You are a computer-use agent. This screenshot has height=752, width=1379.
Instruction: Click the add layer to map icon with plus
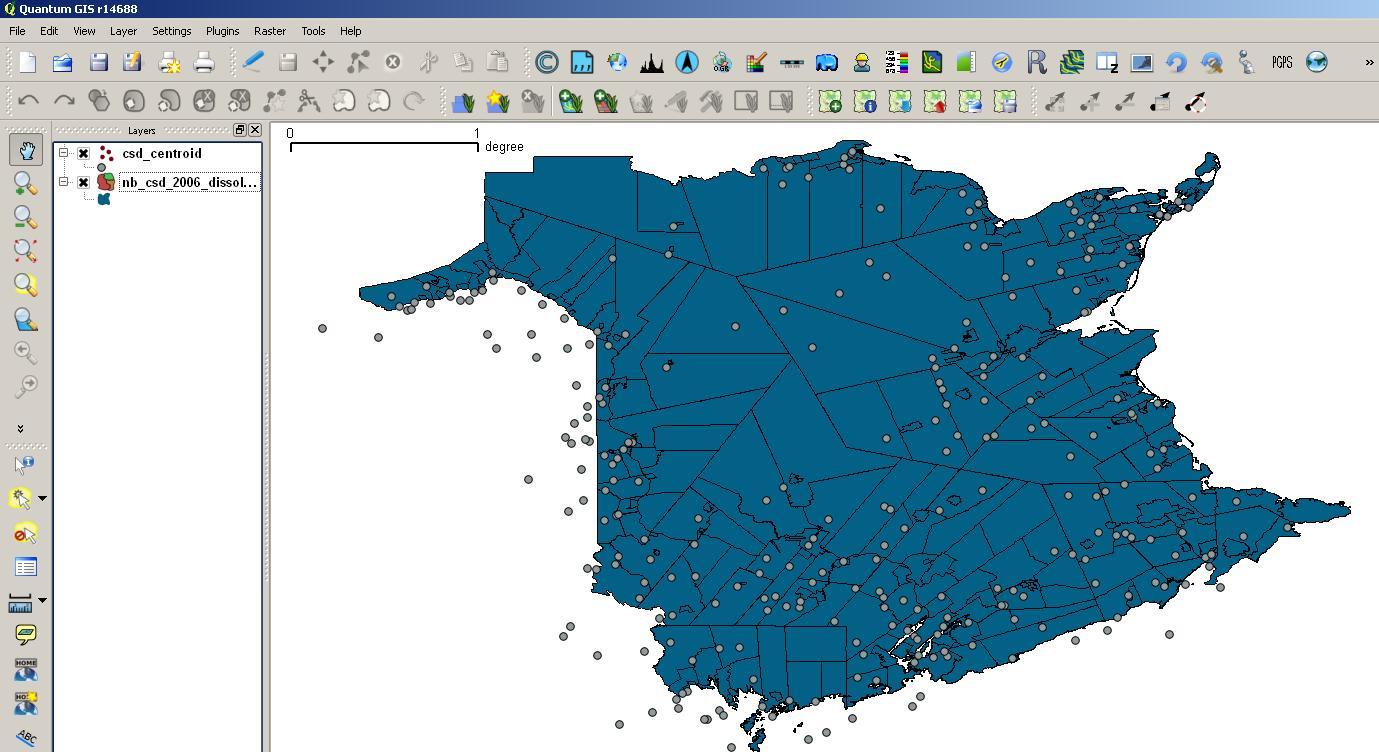click(830, 101)
